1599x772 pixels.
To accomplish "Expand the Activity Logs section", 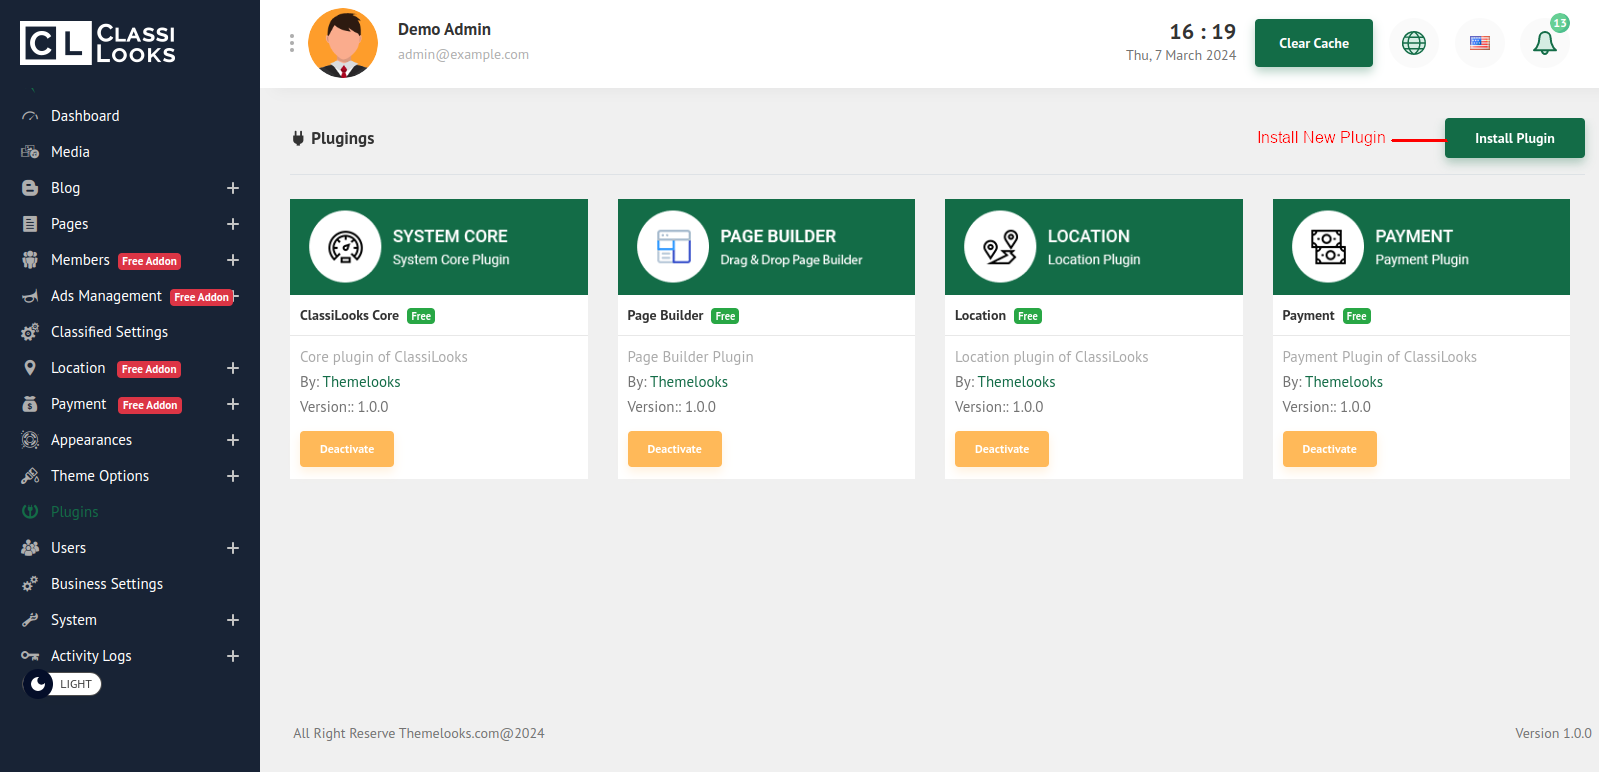I will click(x=233, y=656).
